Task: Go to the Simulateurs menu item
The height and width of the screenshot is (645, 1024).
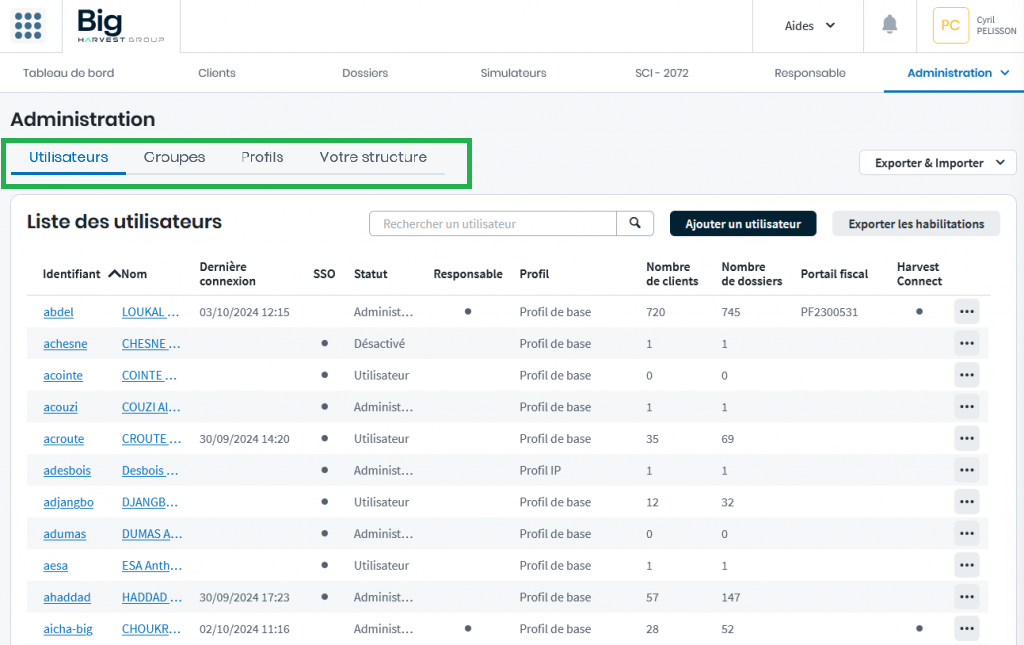Action: coord(513,73)
